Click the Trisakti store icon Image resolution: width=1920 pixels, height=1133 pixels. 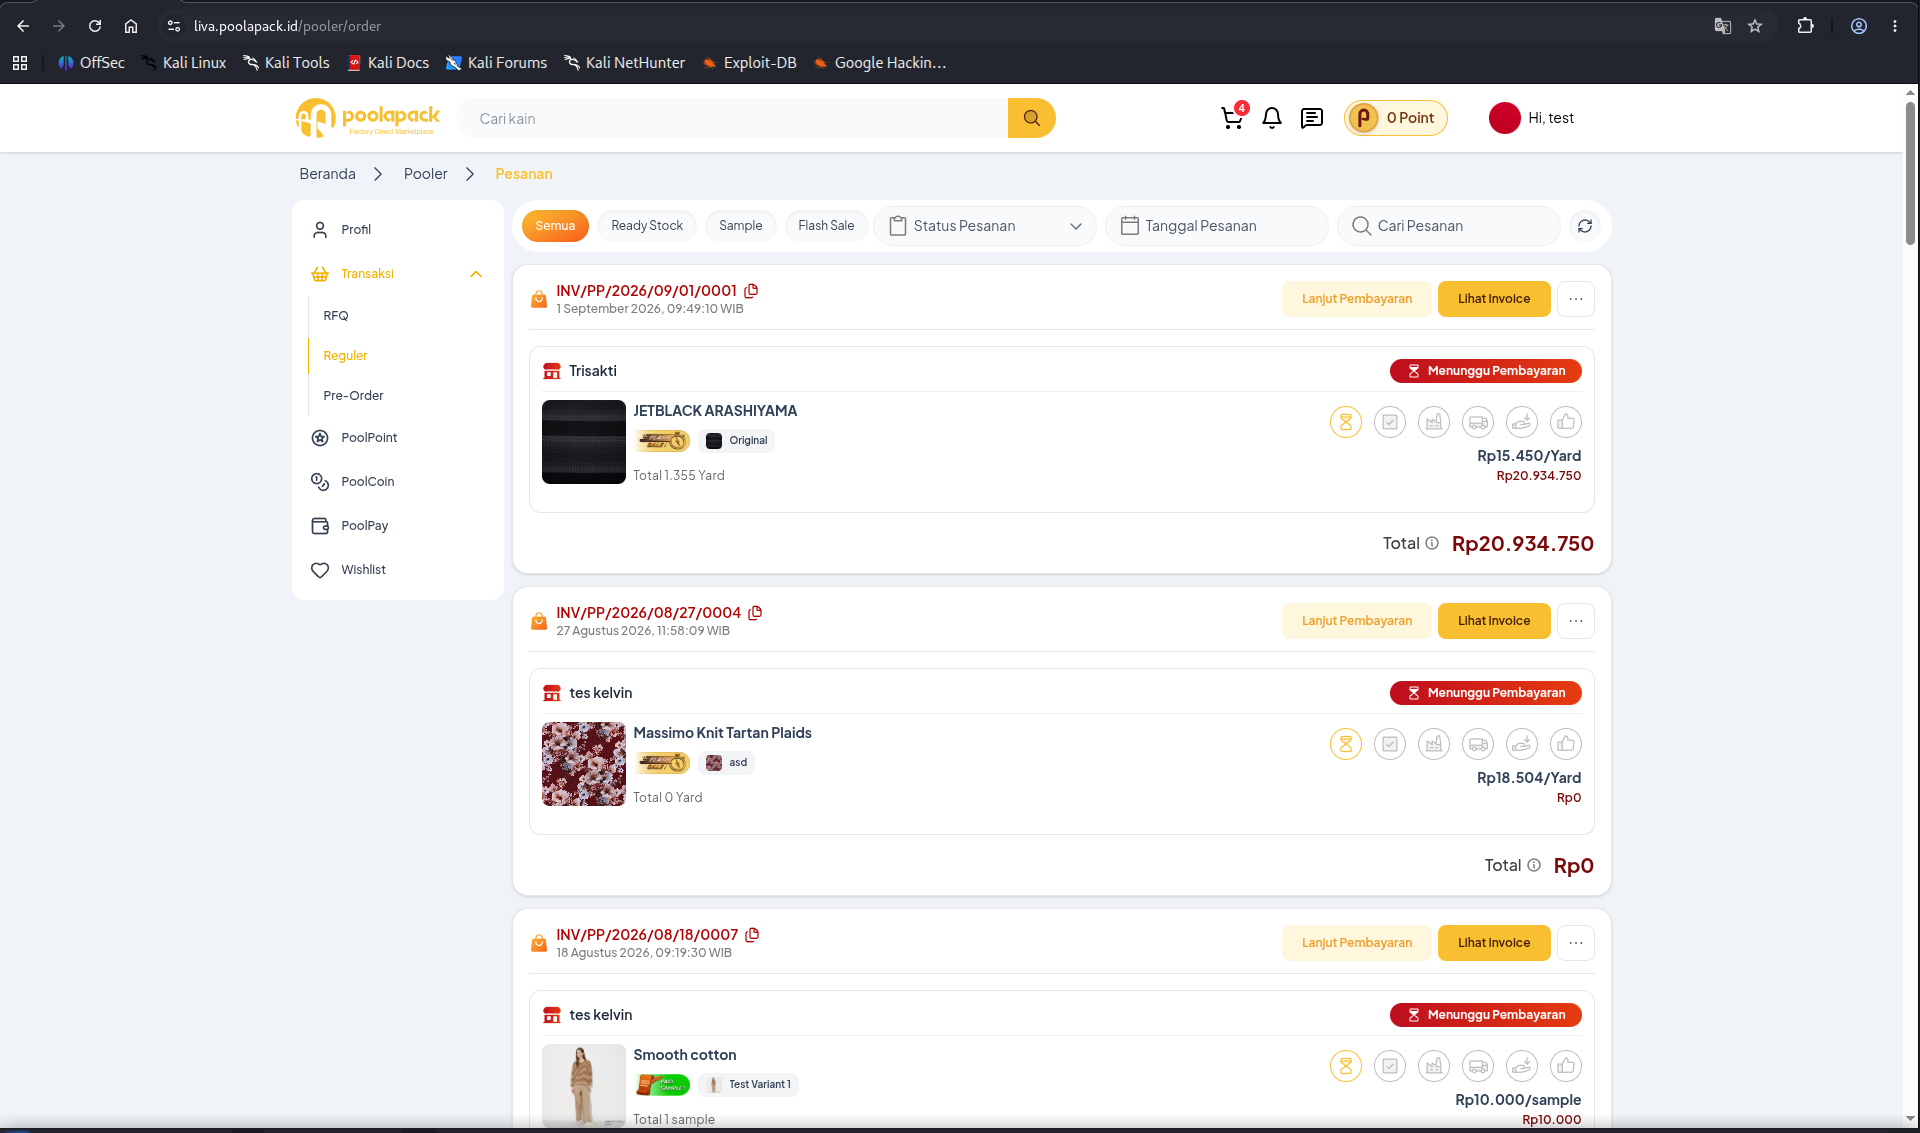pos(552,371)
